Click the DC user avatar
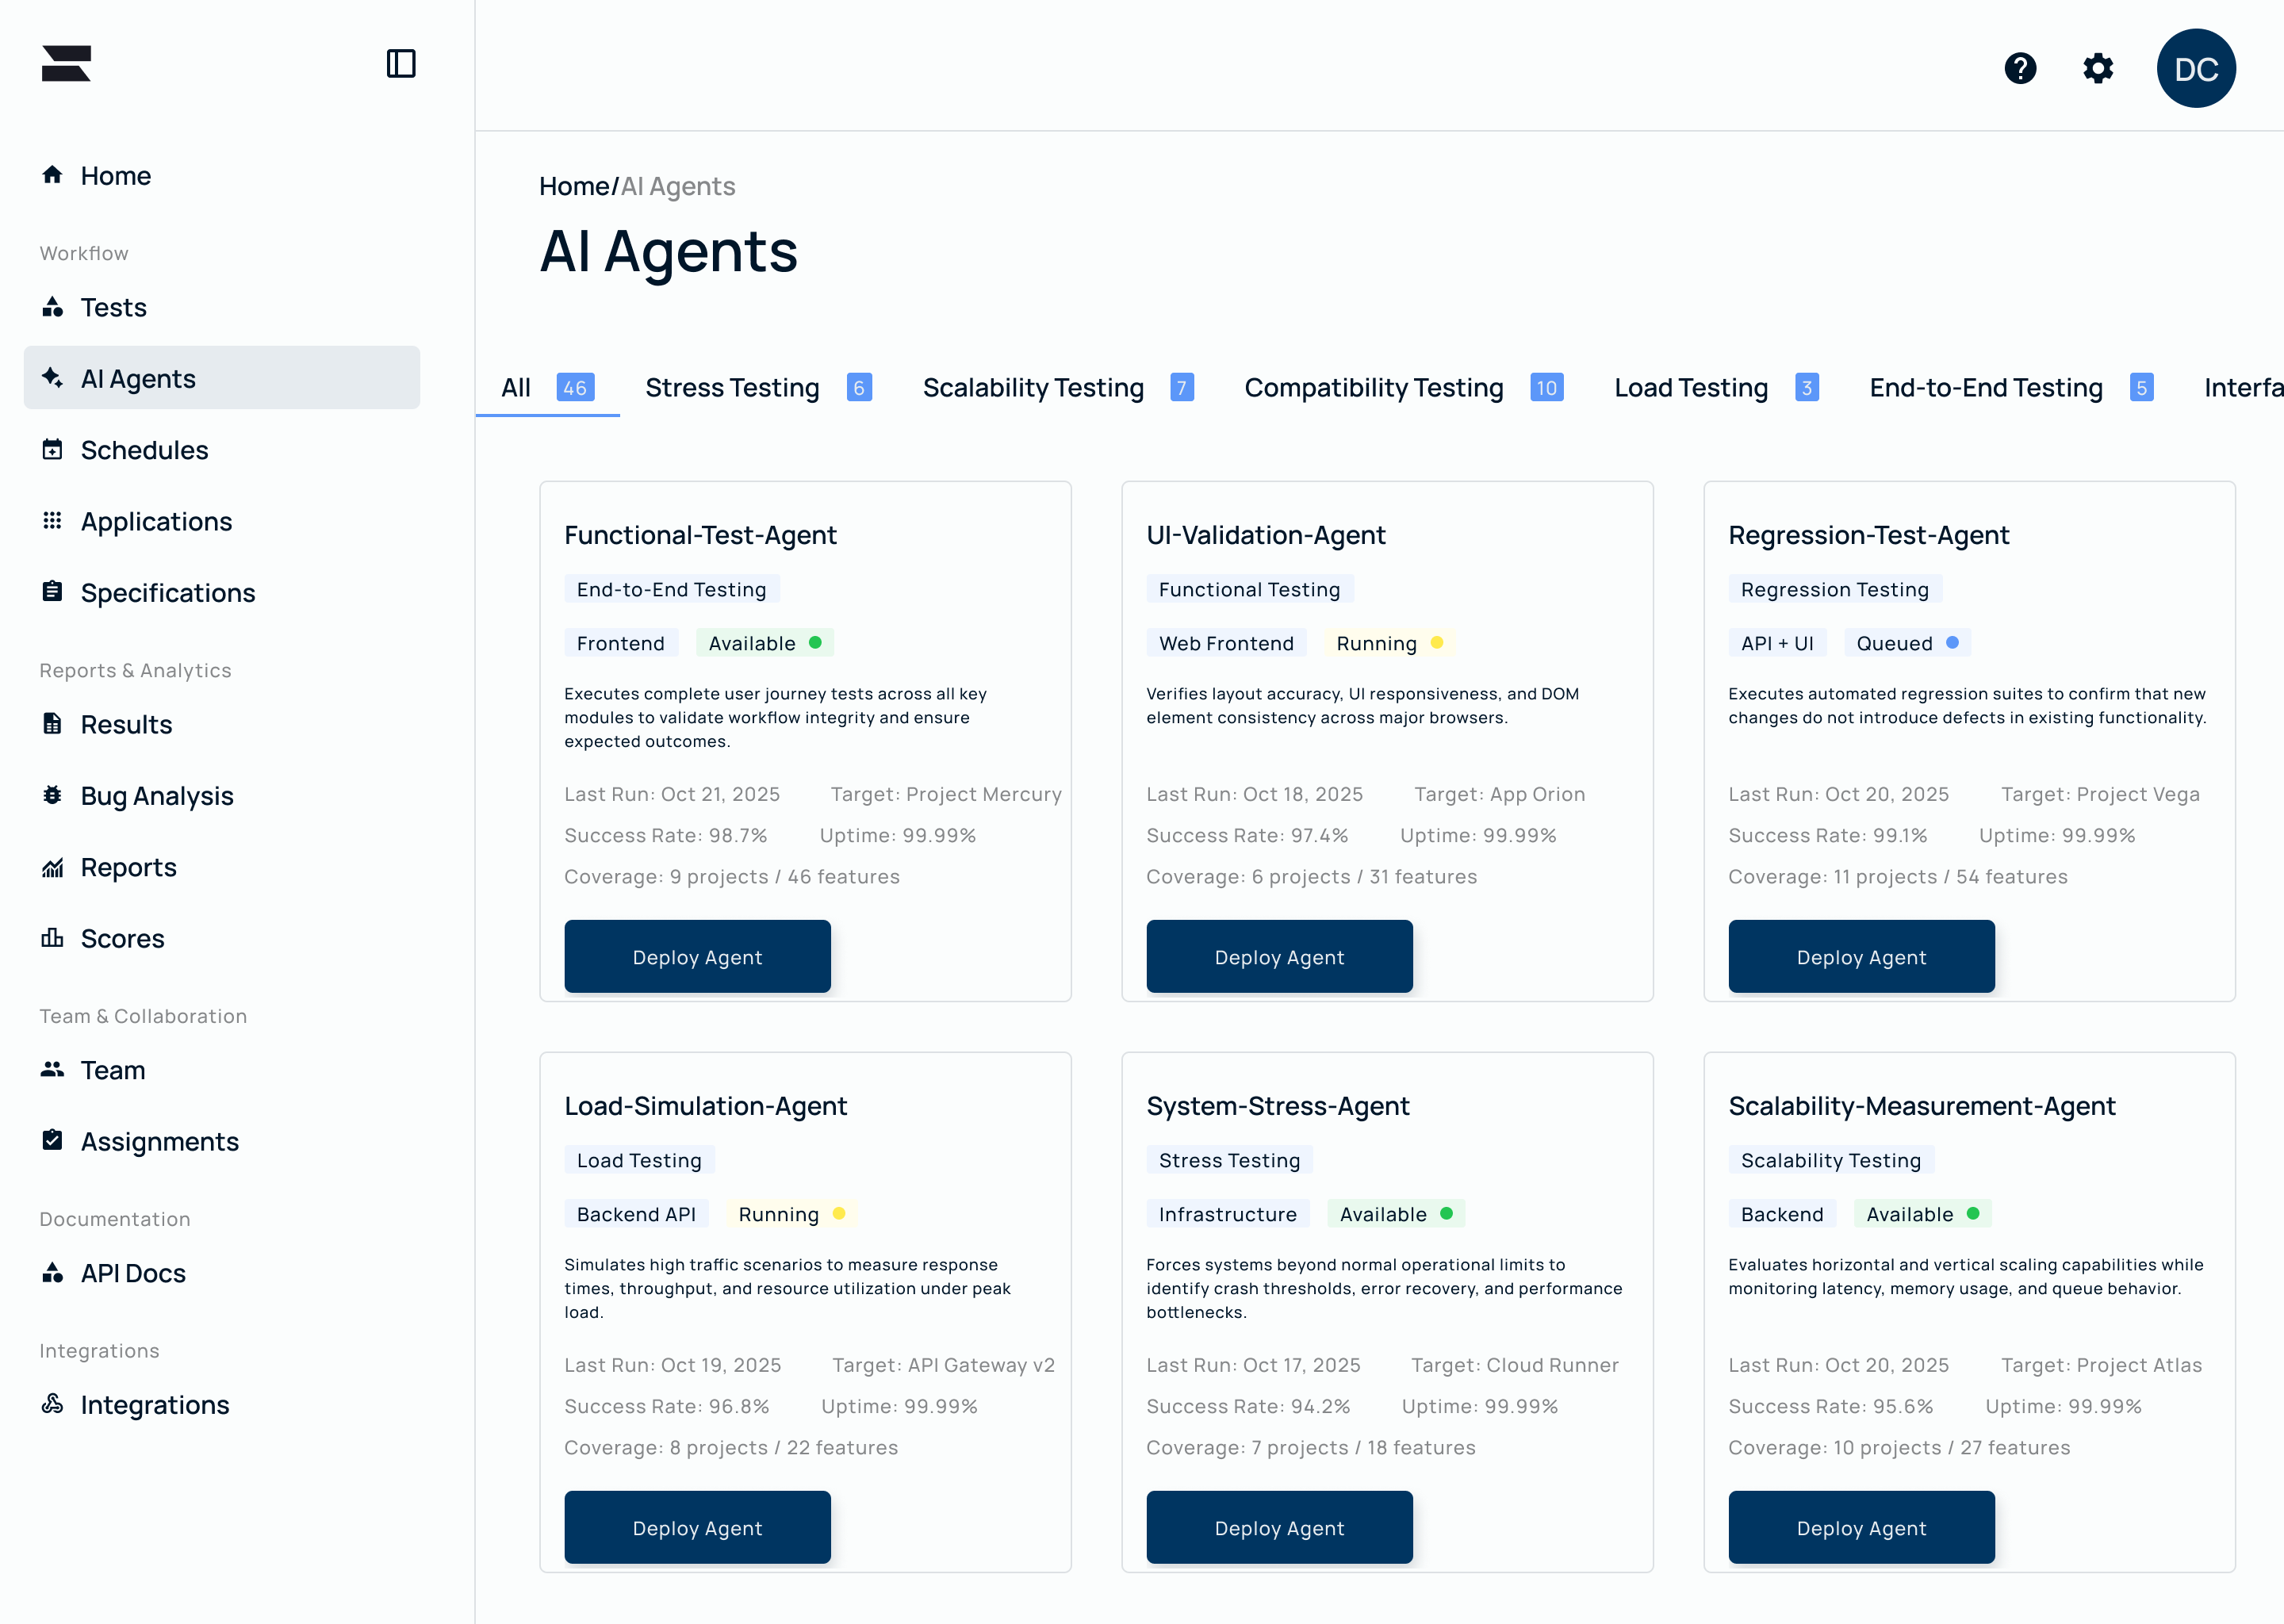The width and height of the screenshot is (2284, 1624). coord(2195,68)
